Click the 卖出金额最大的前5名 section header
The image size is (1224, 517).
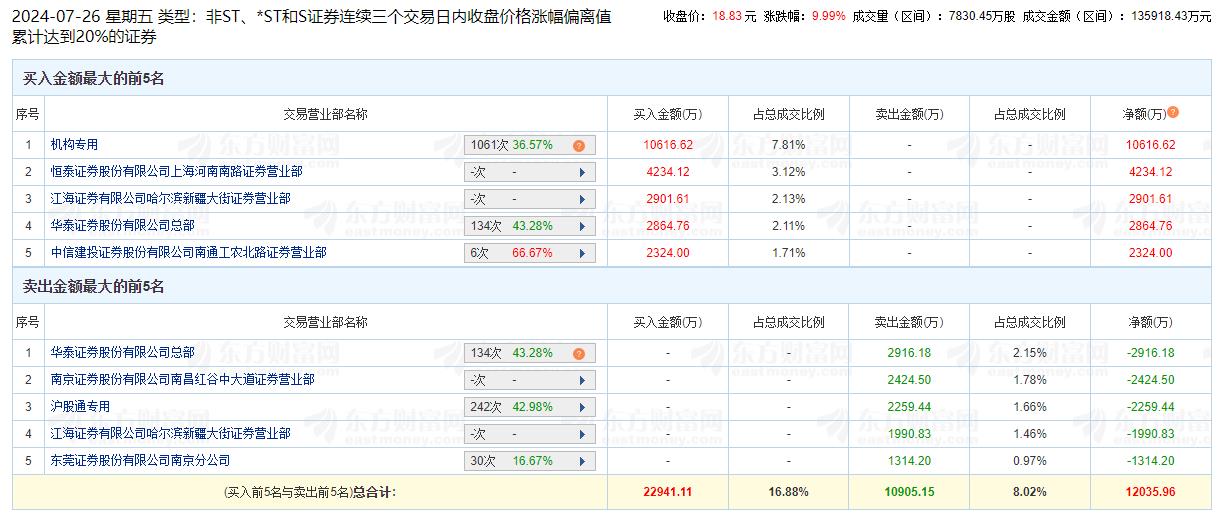pos(93,287)
